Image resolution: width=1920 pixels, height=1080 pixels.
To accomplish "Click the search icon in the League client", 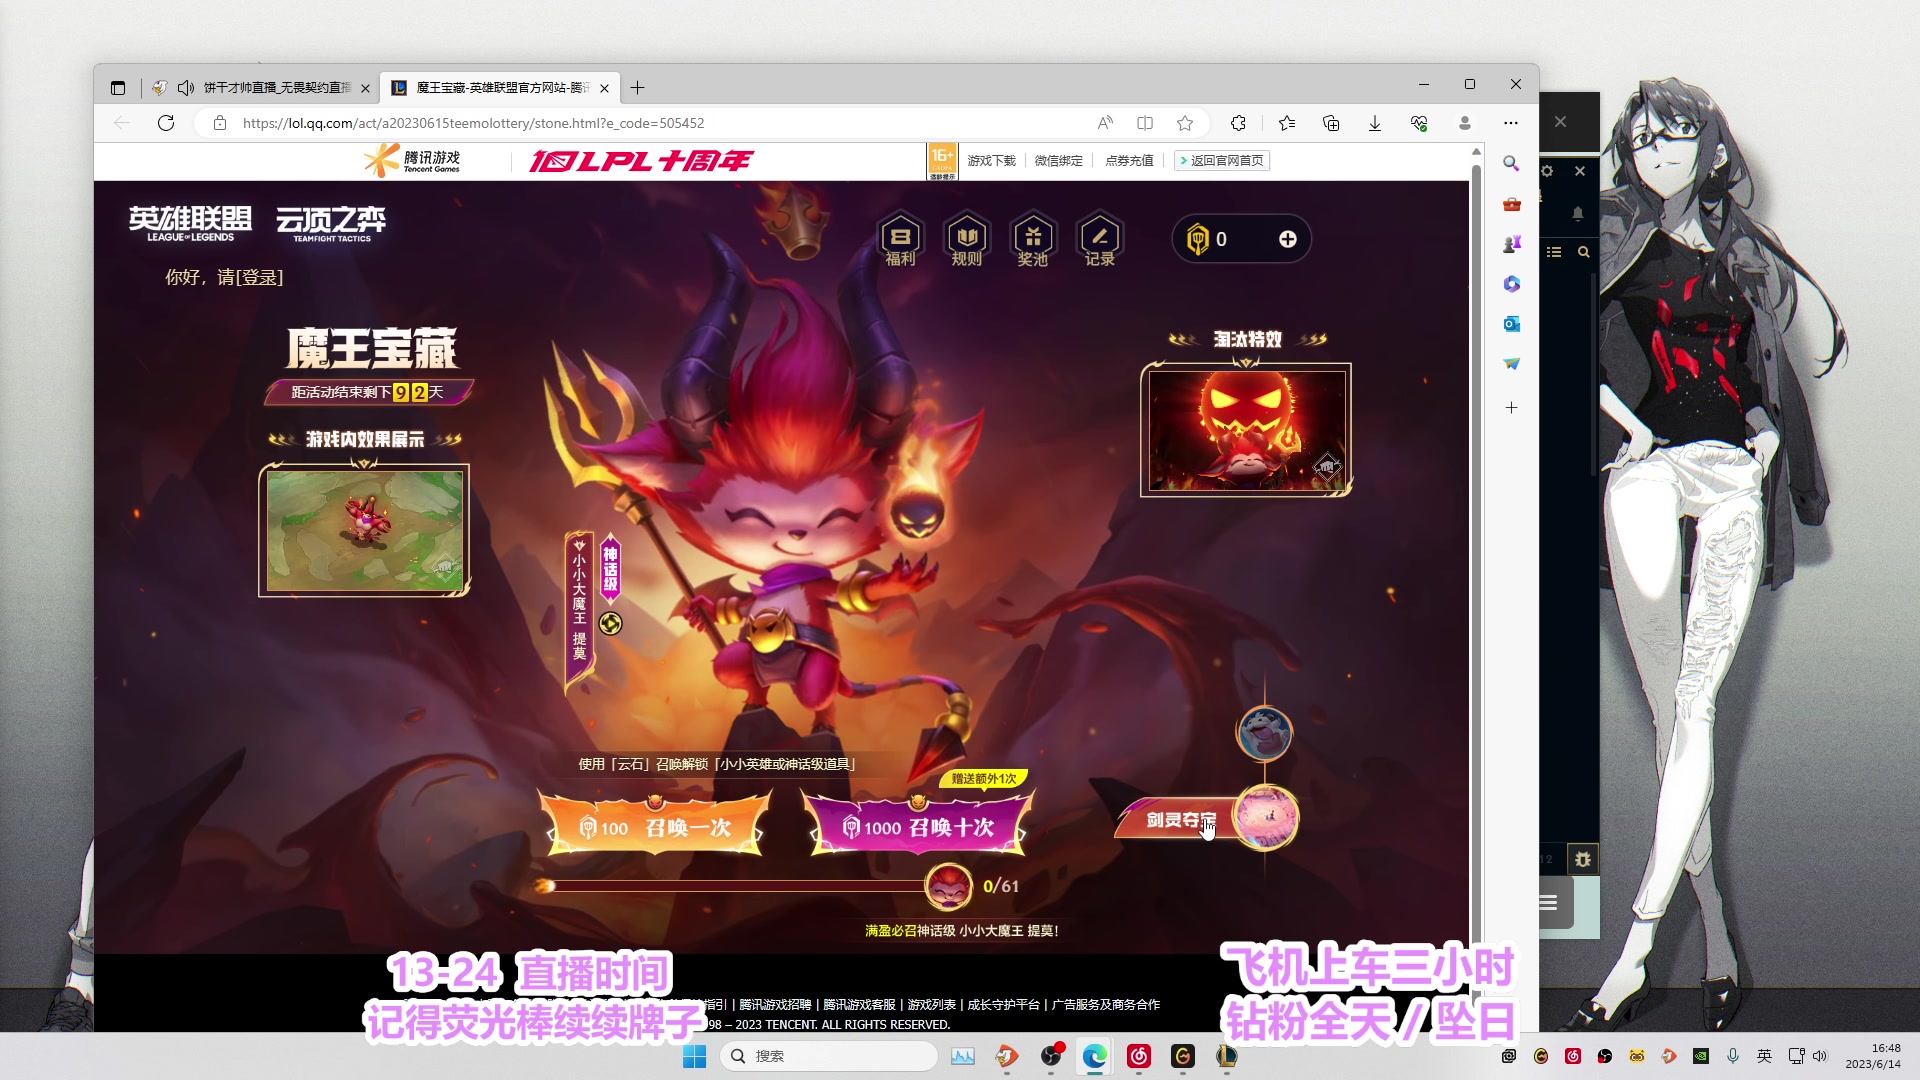I will point(1583,252).
